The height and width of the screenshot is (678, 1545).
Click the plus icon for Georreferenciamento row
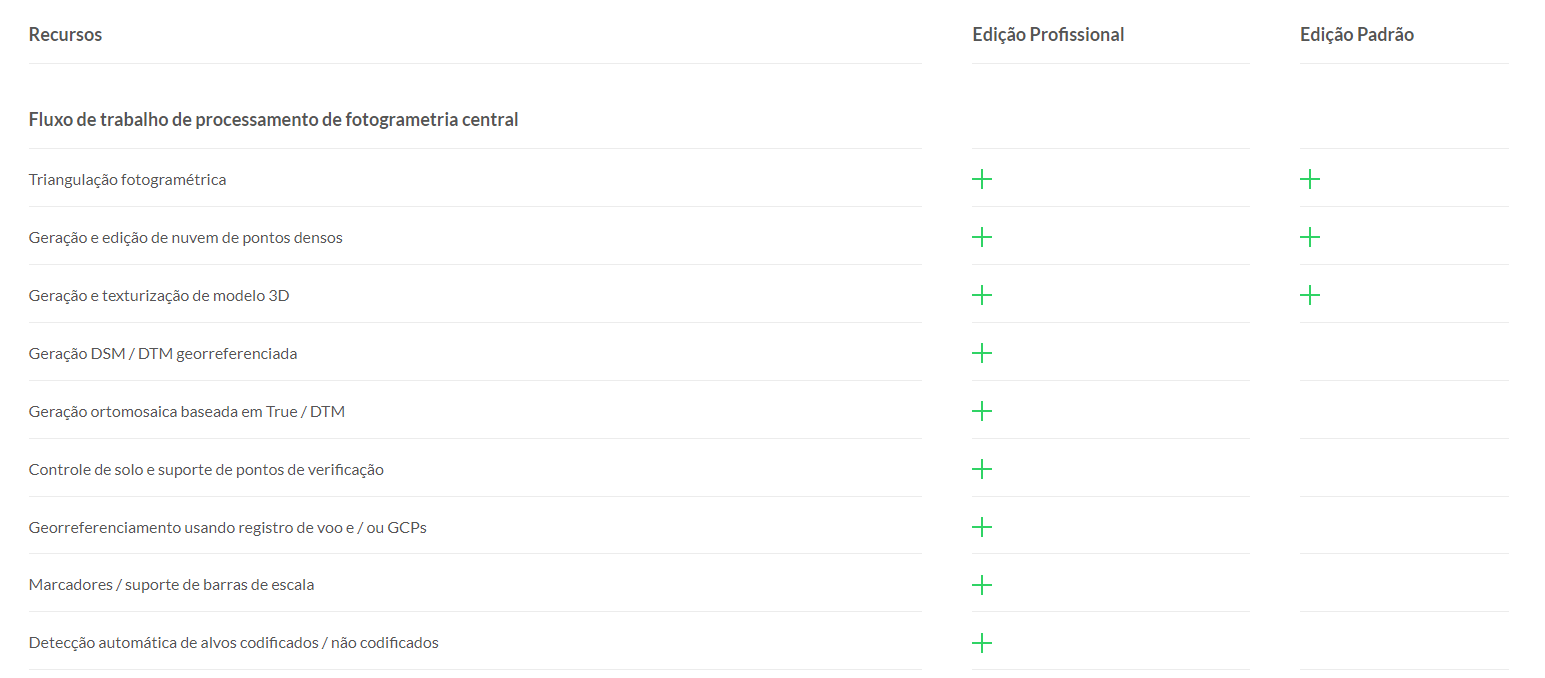click(x=982, y=527)
